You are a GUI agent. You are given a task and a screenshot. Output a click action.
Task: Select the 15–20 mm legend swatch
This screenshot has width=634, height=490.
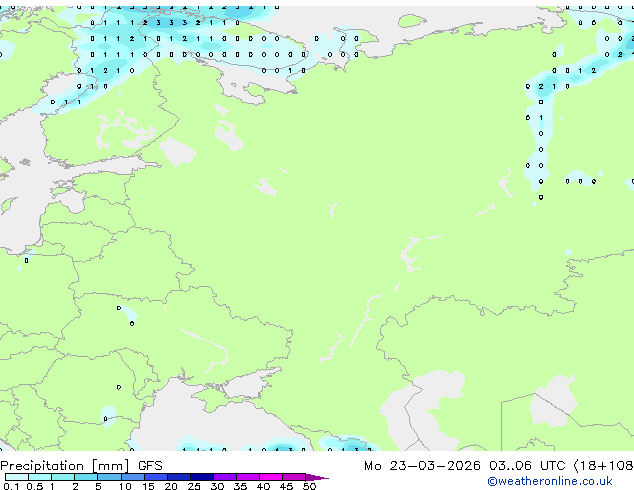[156, 477]
